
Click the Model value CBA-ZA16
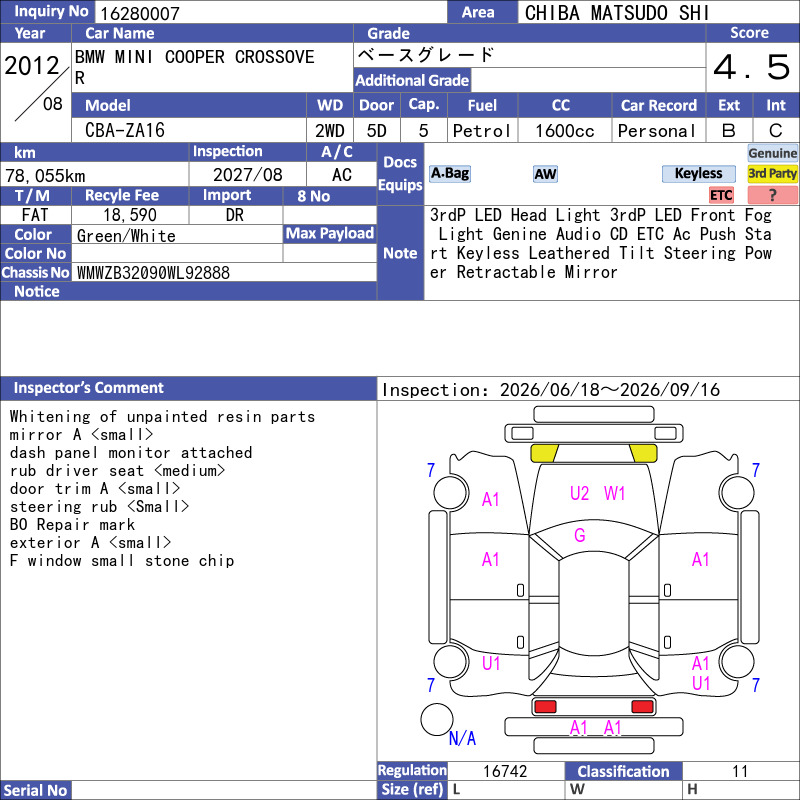pyautogui.click(x=125, y=131)
